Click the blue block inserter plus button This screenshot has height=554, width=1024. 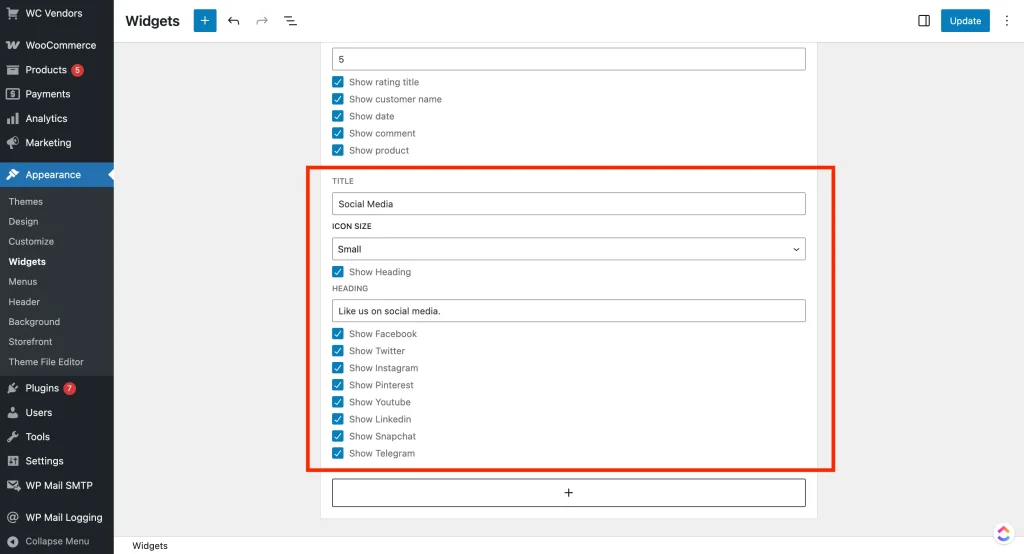[x=205, y=21]
